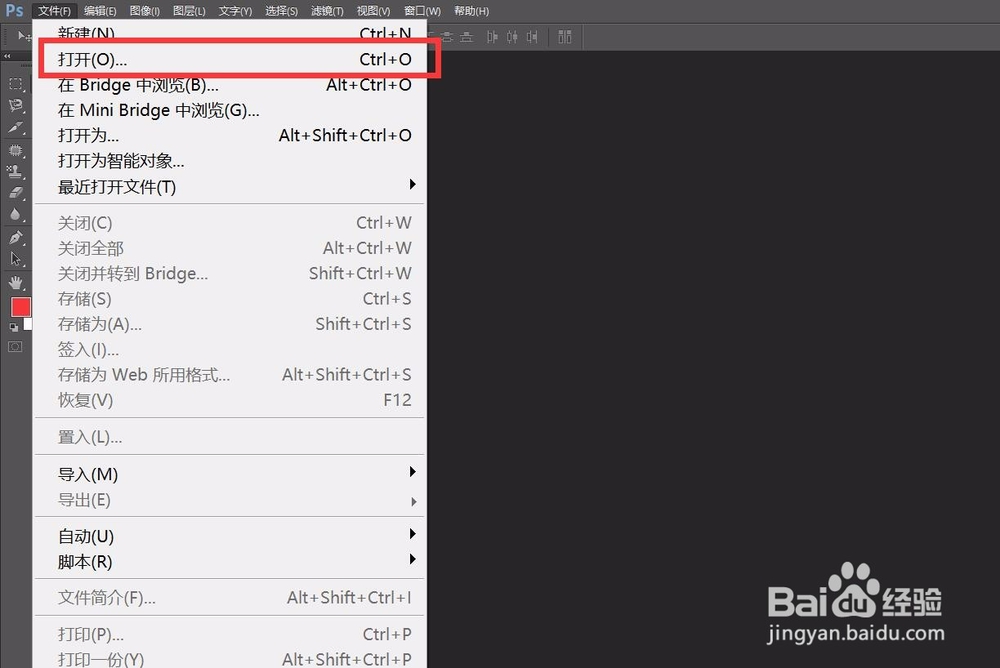Open the 帮助(H) menu
The width and height of the screenshot is (1000, 668).
pos(471,11)
